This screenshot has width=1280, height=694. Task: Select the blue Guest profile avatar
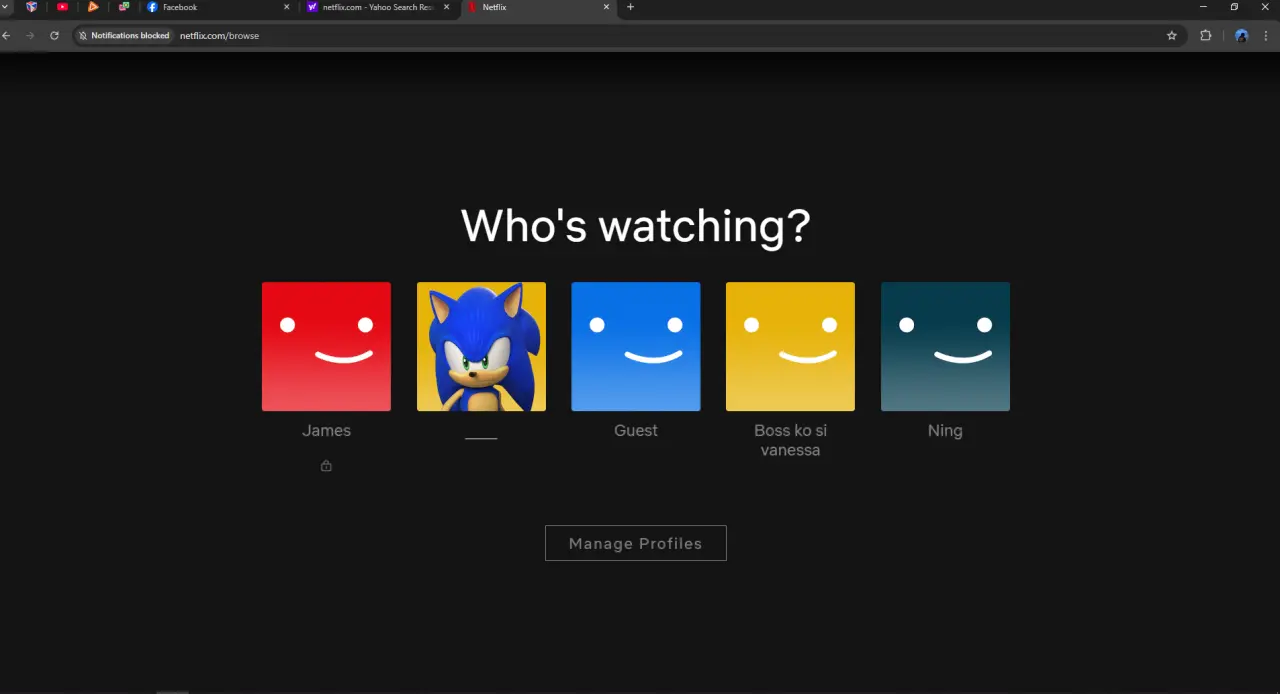tap(636, 346)
